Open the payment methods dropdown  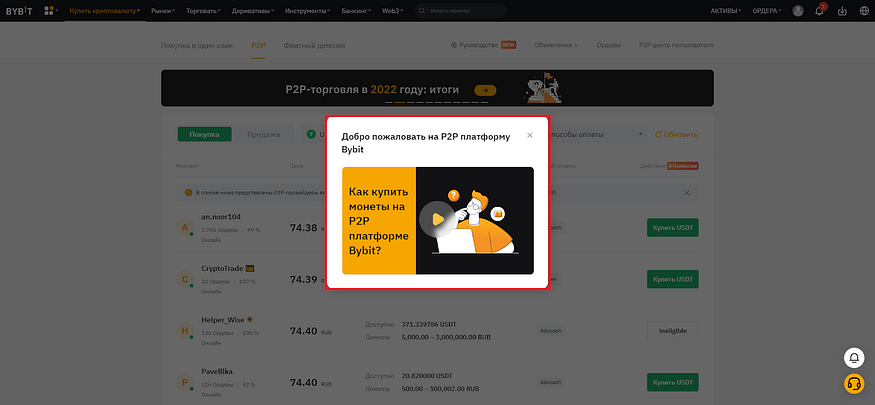tap(598, 134)
